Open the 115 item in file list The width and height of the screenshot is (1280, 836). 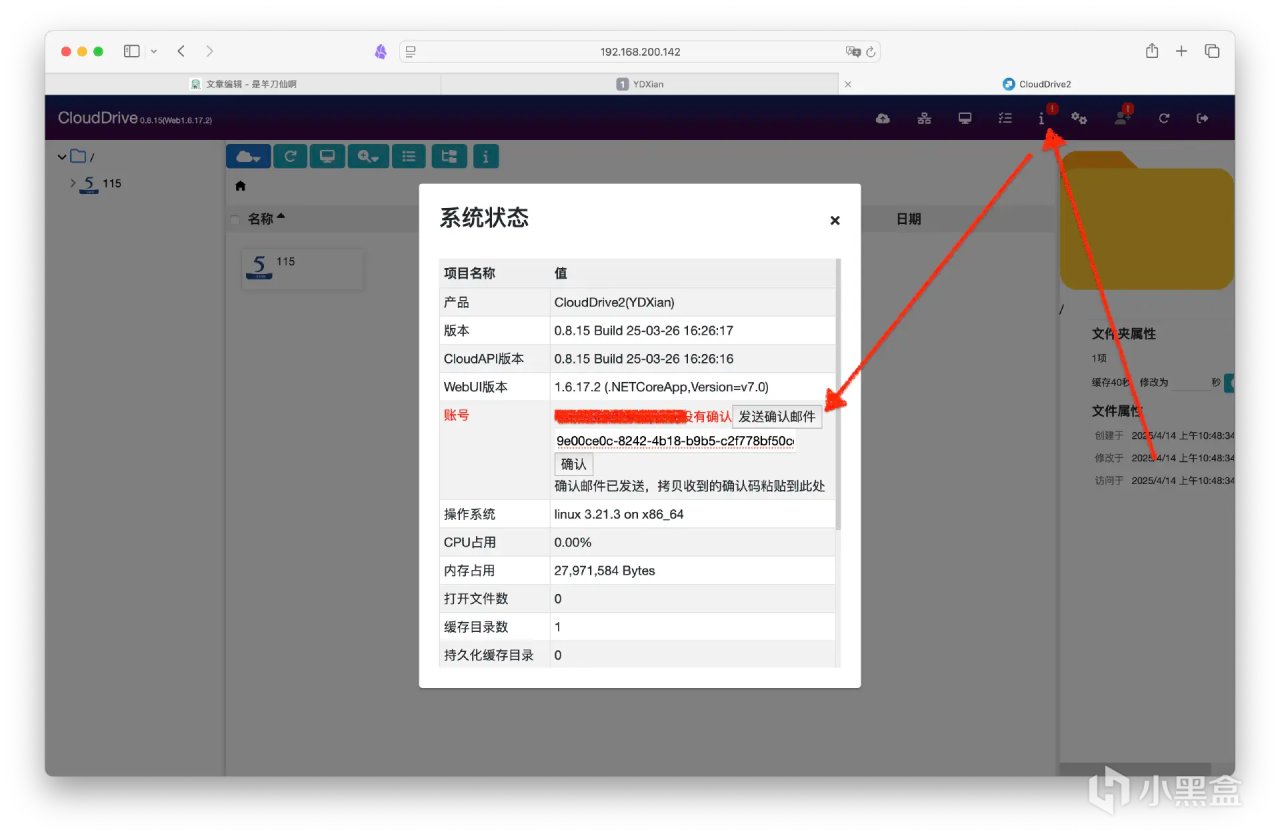tap(303, 269)
